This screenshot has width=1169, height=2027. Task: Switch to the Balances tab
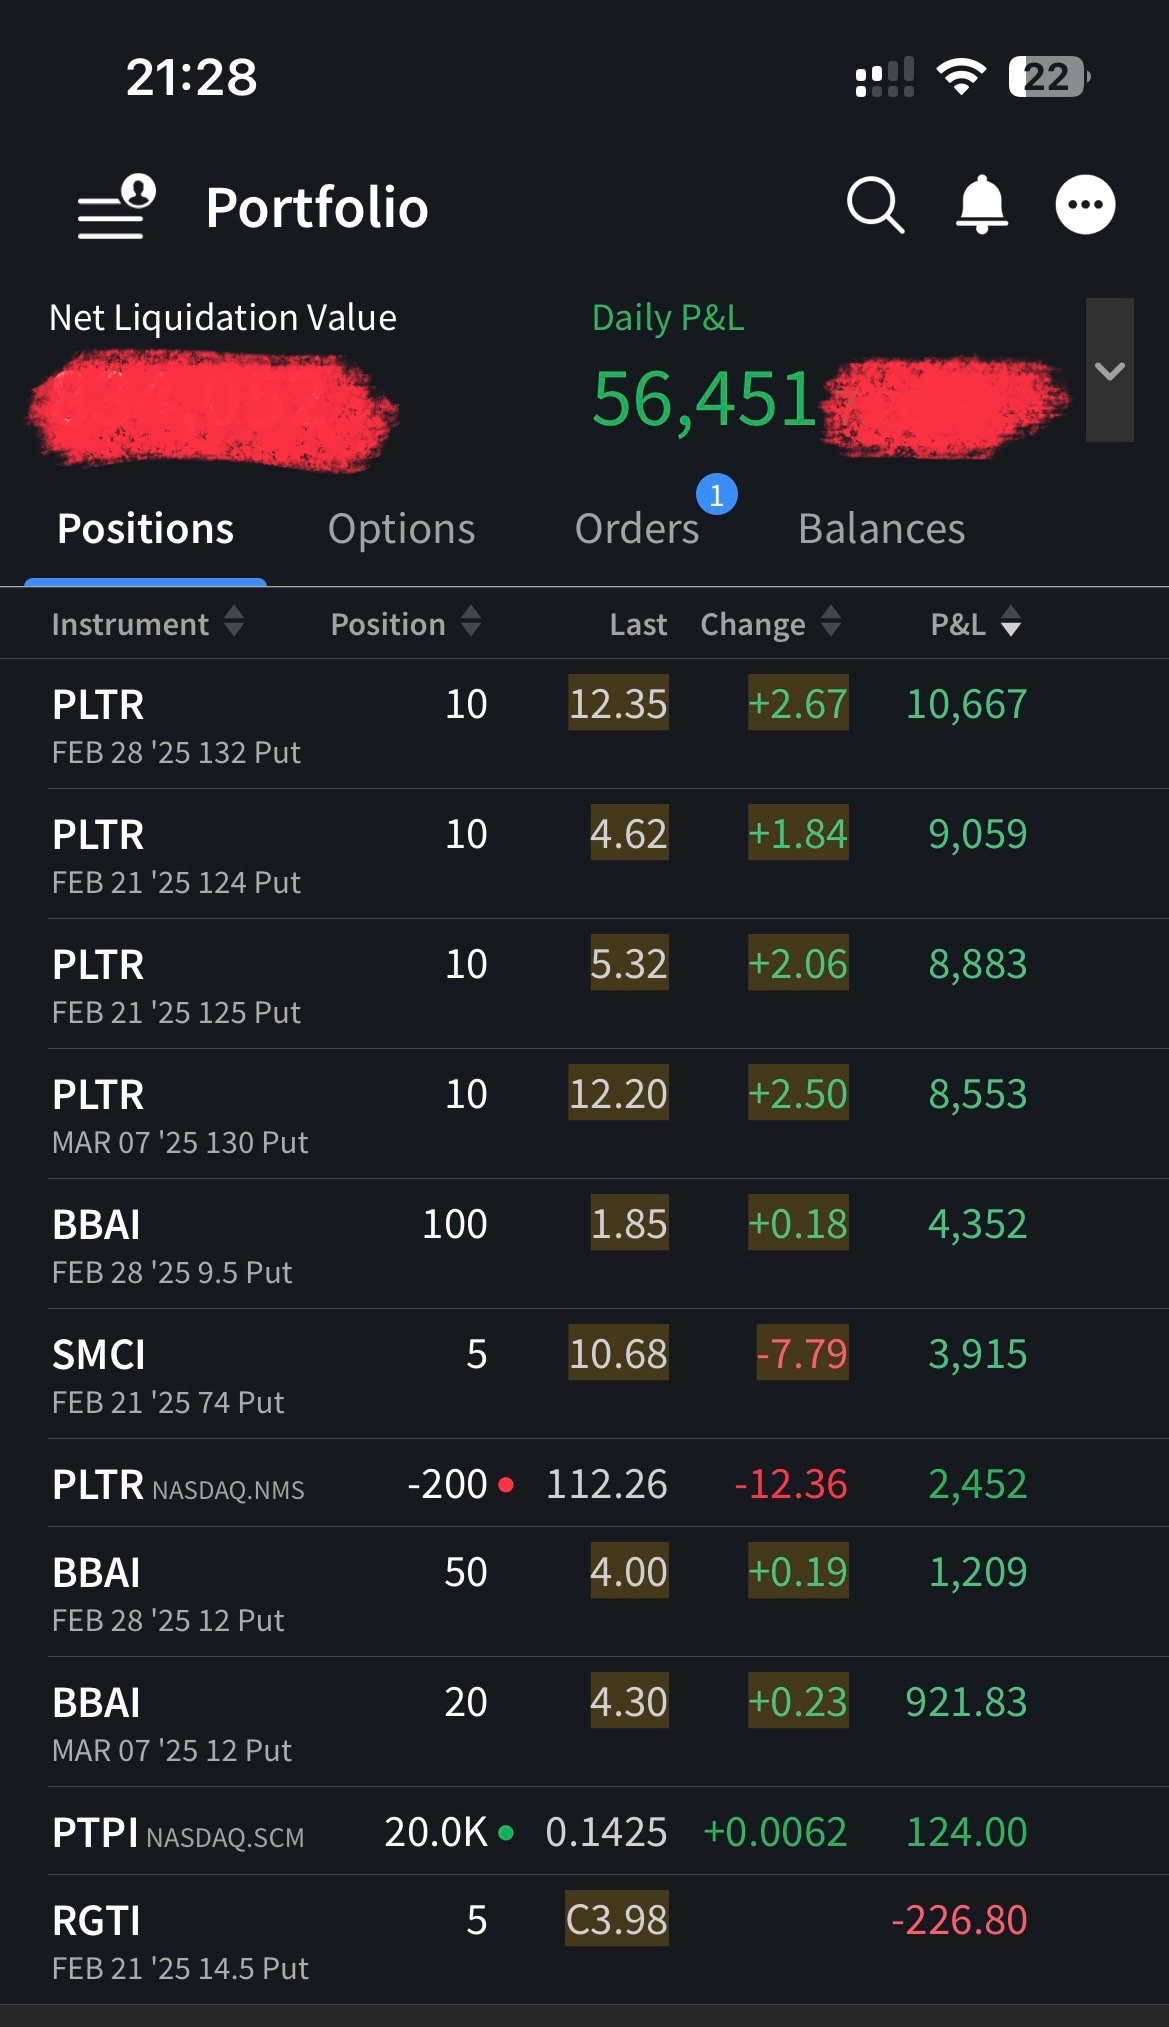click(x=881, y=529)
